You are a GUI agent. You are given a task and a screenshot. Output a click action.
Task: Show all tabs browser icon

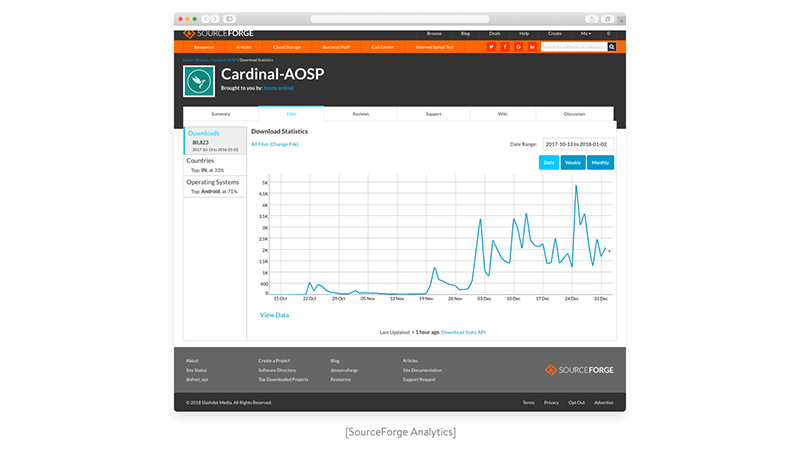pyautogui.click(x=608, y=19)
